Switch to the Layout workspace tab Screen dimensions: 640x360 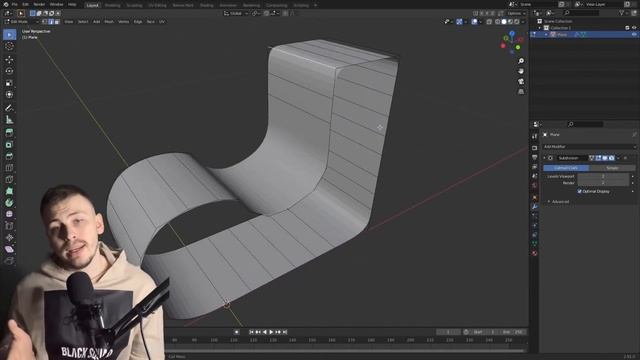pos(93,5)
